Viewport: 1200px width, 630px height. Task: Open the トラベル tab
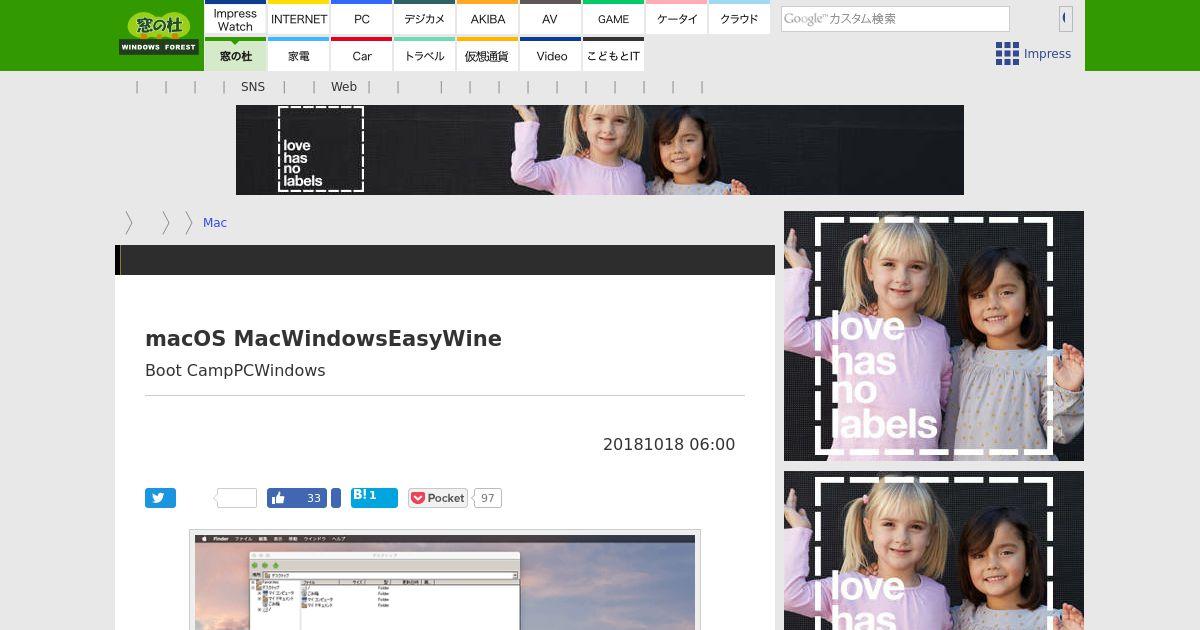click(x=425, y=56)
